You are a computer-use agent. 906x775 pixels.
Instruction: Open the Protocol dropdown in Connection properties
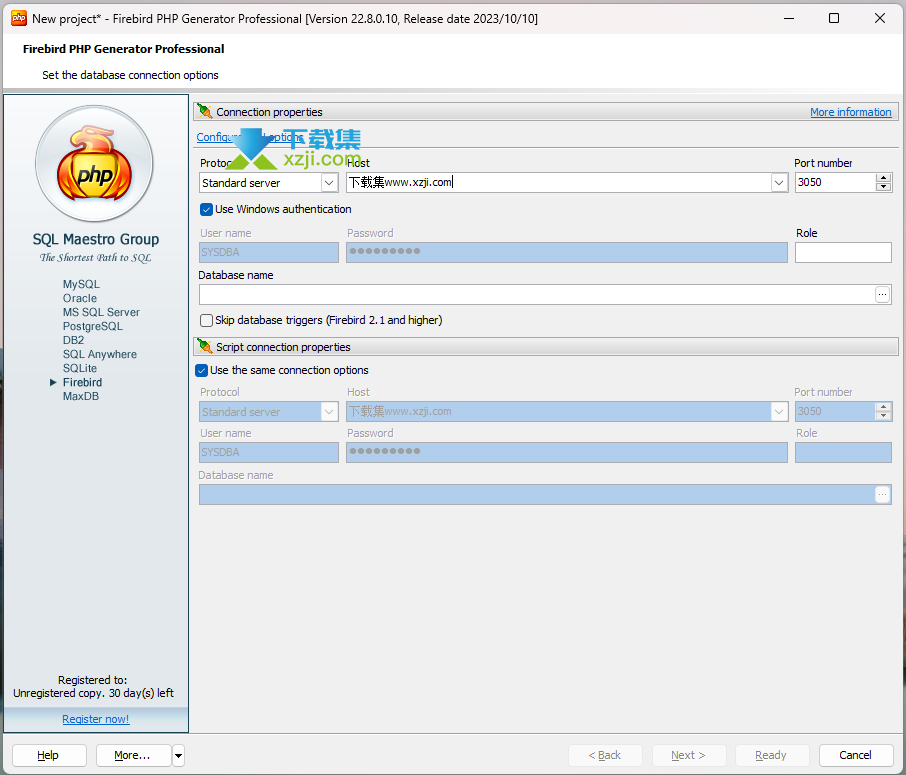coord(329,183)
